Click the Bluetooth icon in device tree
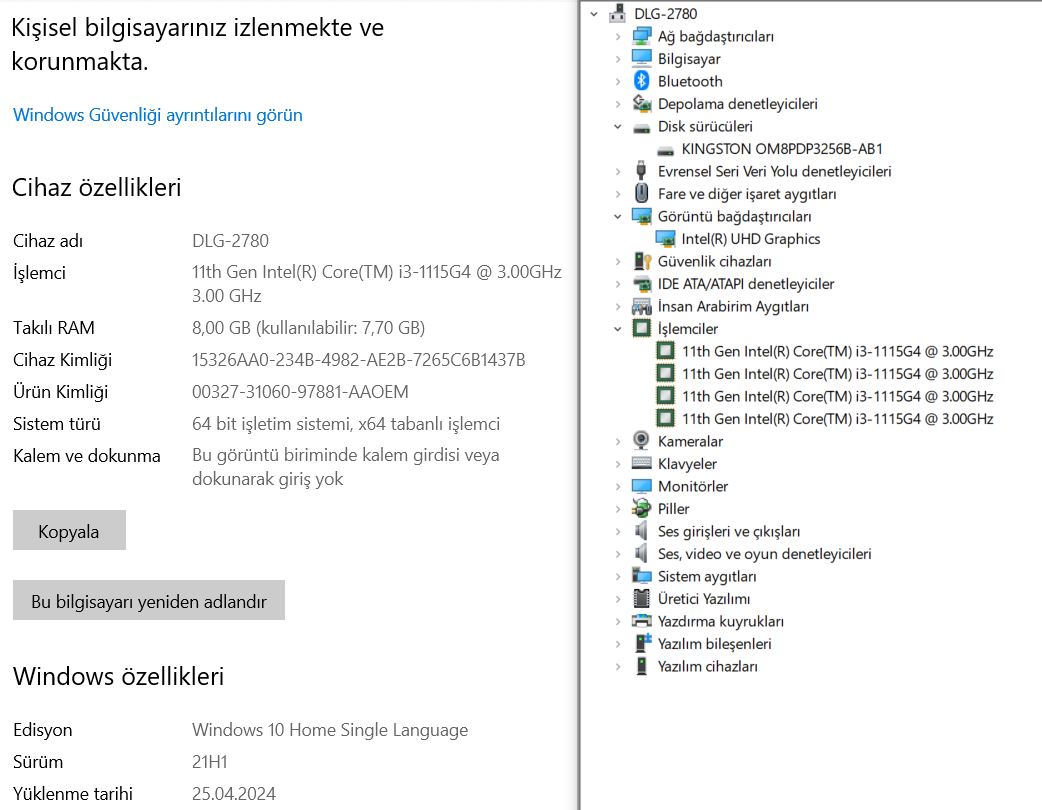1042x810 pixels. (641, 81)
